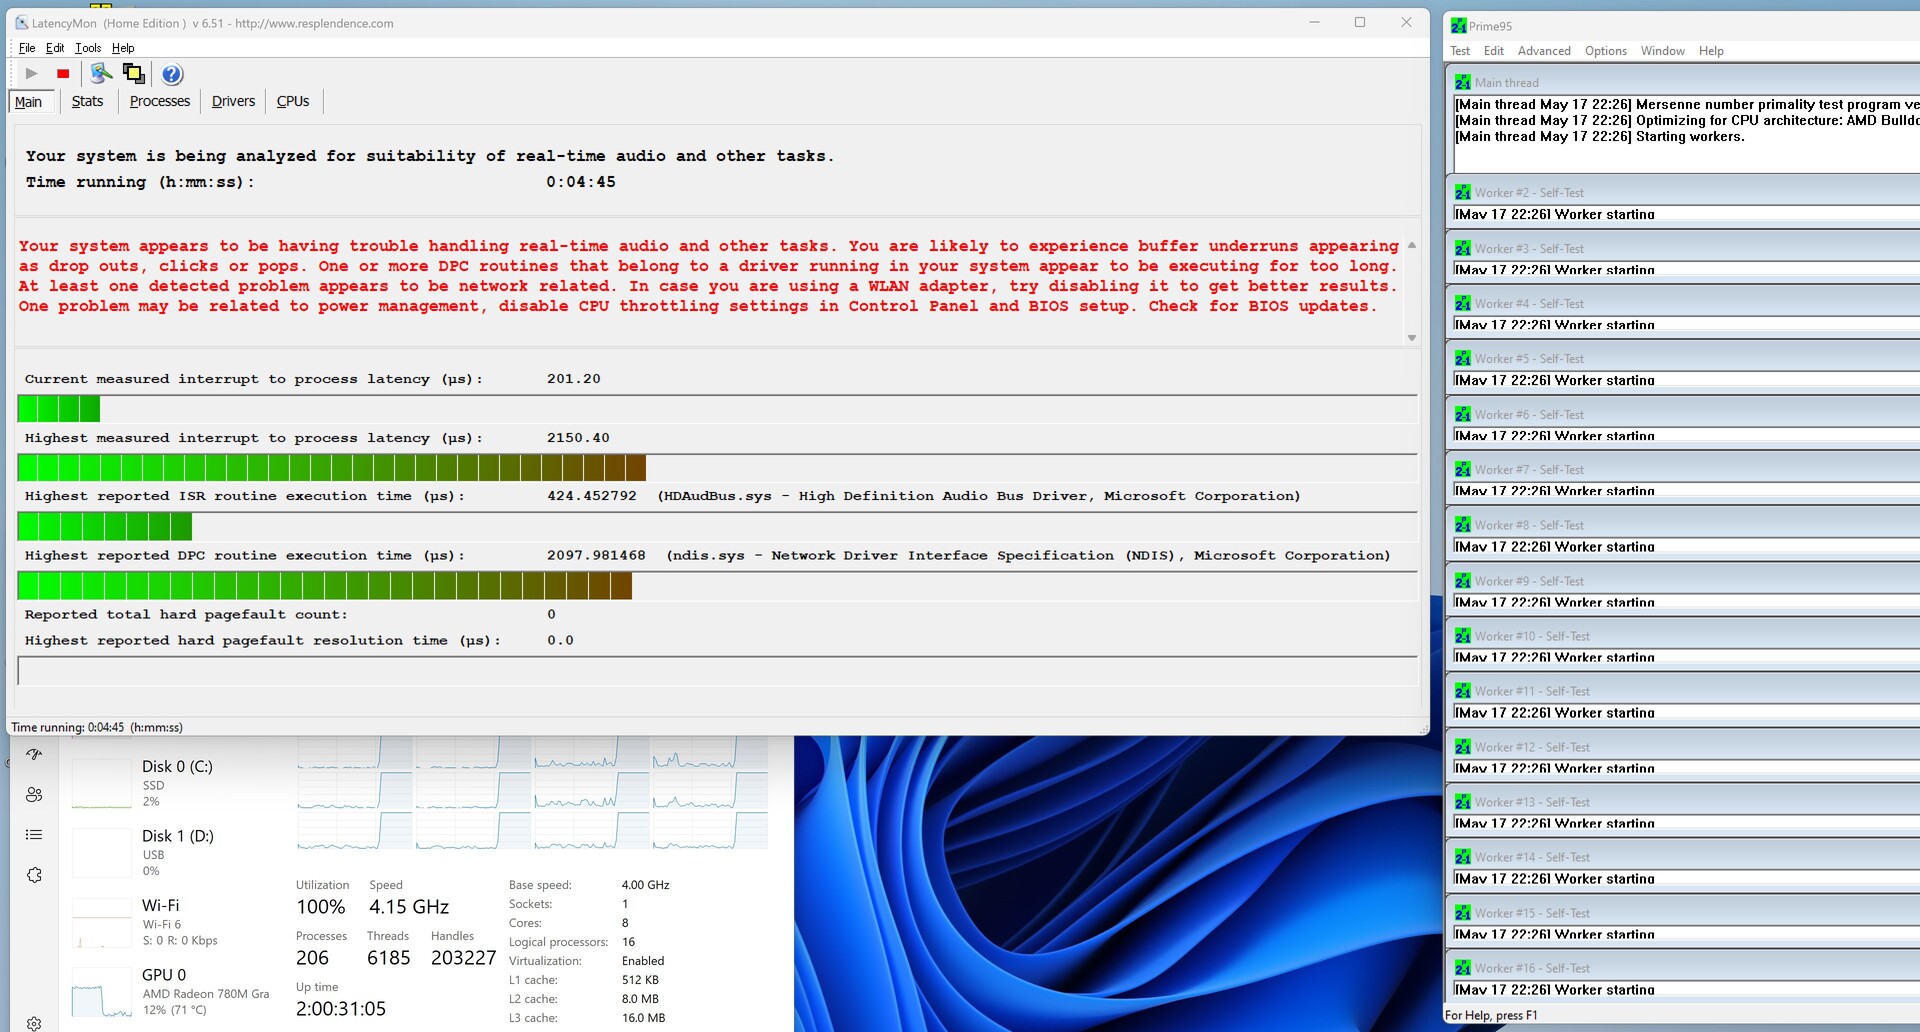Open the Prime95 Test menu

tap(1460, 51)
